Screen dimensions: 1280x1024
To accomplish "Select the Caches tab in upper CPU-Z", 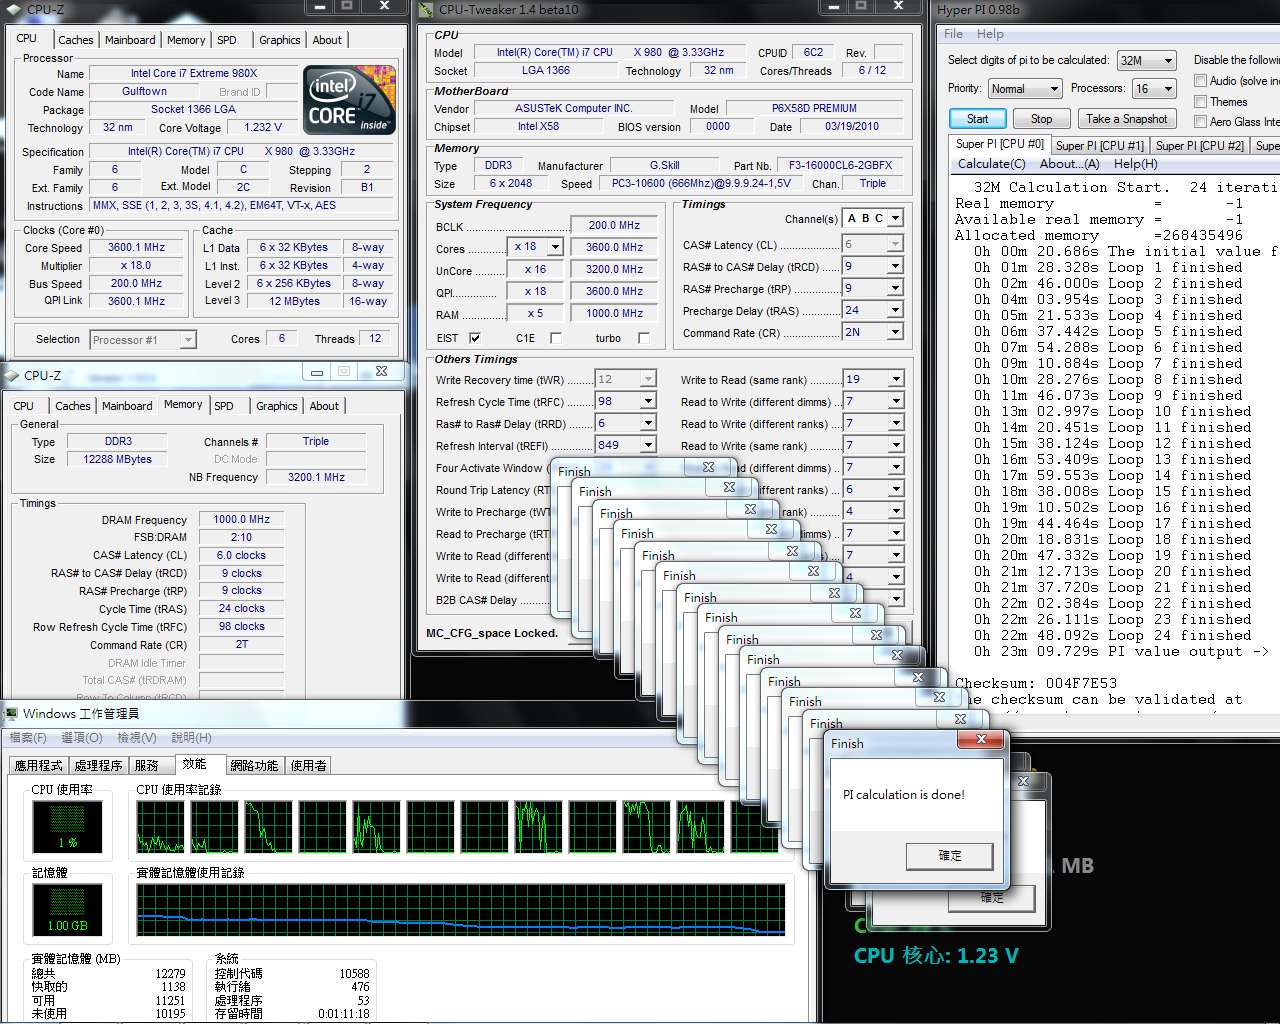I will tap(76, 40).
